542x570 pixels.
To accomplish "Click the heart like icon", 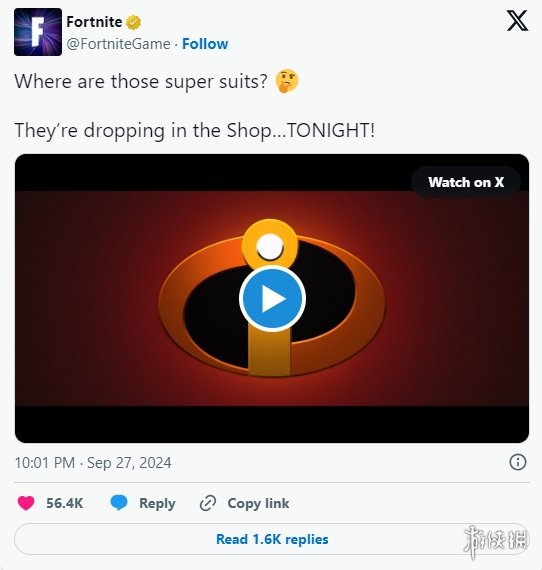I will [26, 503].
